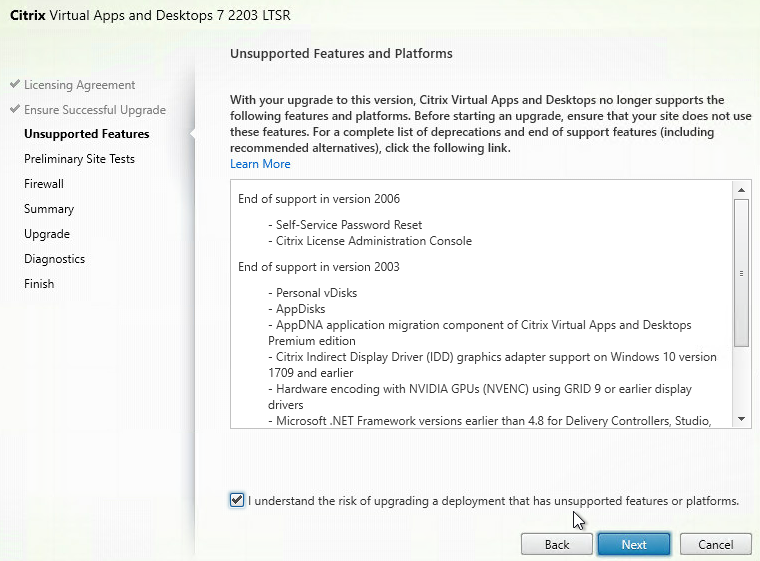Click 'AppDisks' list entry
Viewport: 760px width, 561px height.
297,309
